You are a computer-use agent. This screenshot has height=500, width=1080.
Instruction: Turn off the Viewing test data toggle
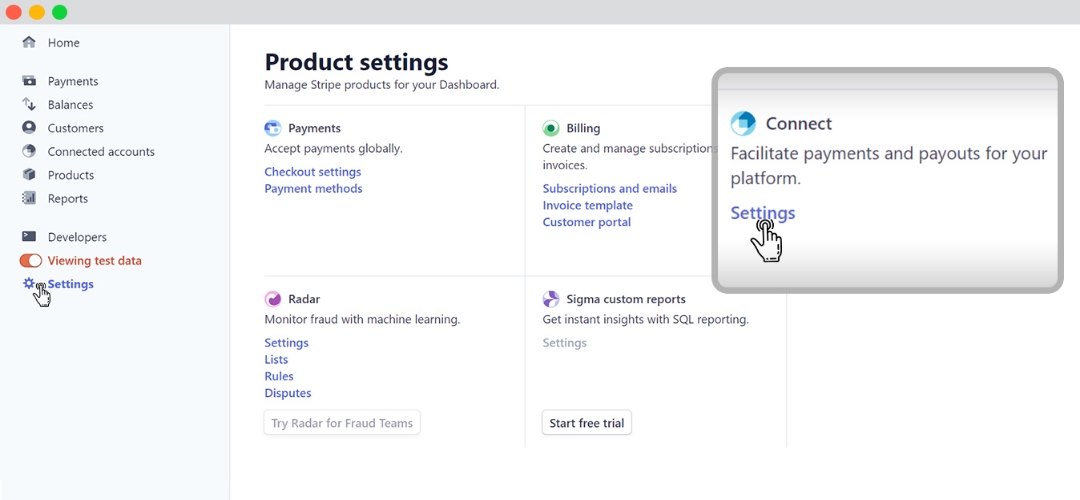click(31, 261)
